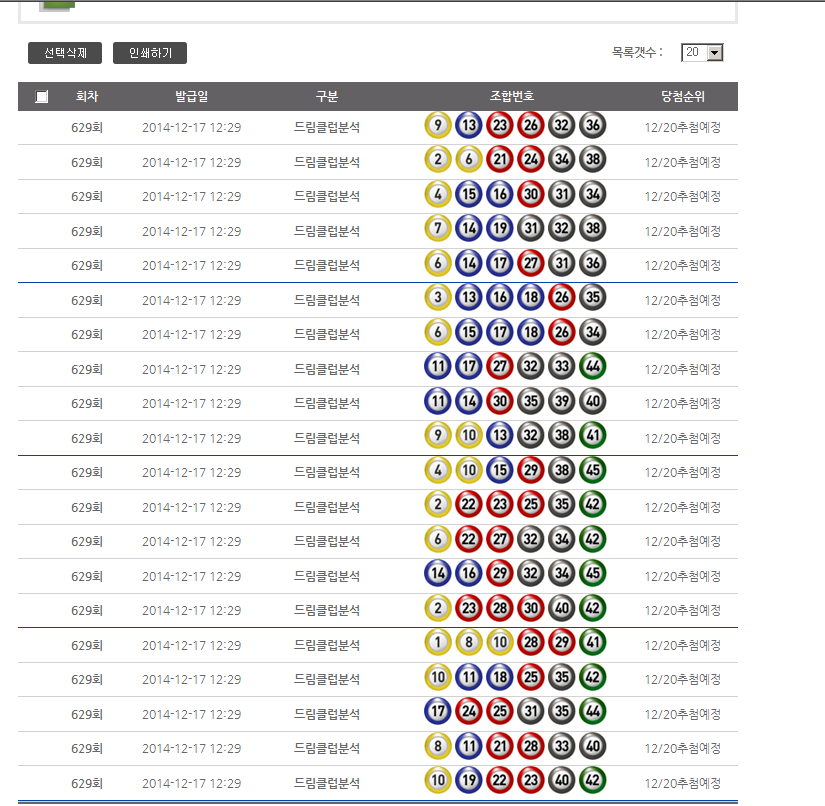The width and height of the screenshot is (825, 806).
Task: Click the 조합번호 column header
Action: 512,97
